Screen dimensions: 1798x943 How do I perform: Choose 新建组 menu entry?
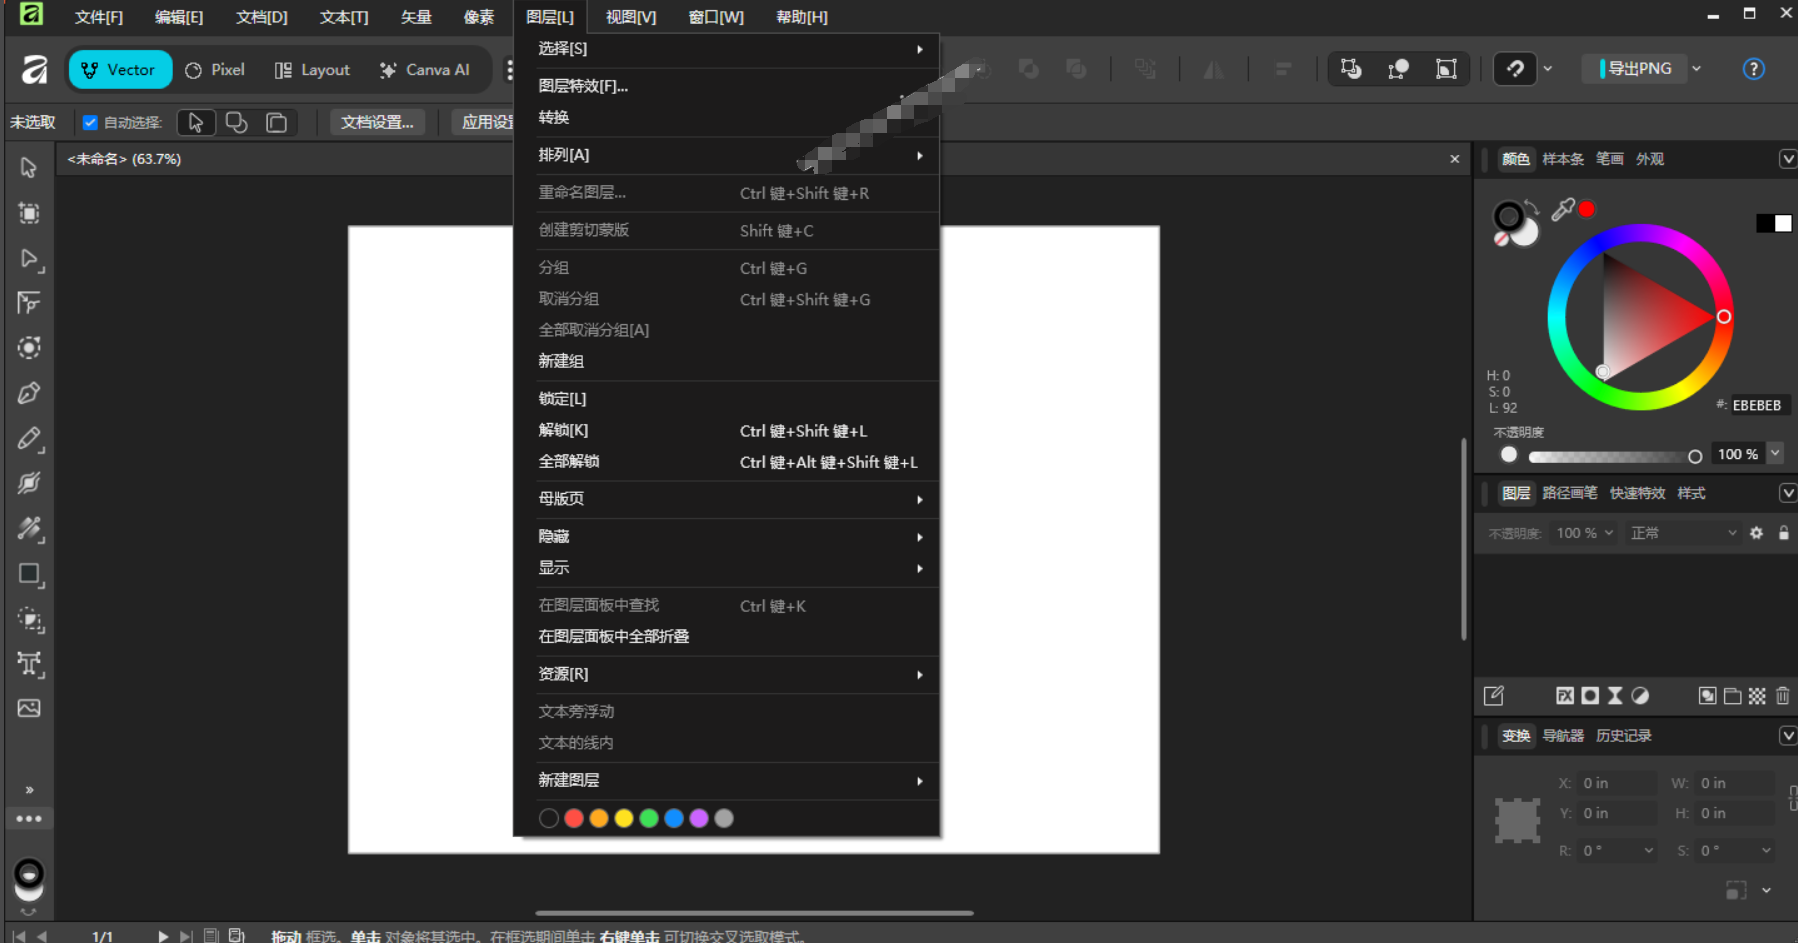coord(726,361)
